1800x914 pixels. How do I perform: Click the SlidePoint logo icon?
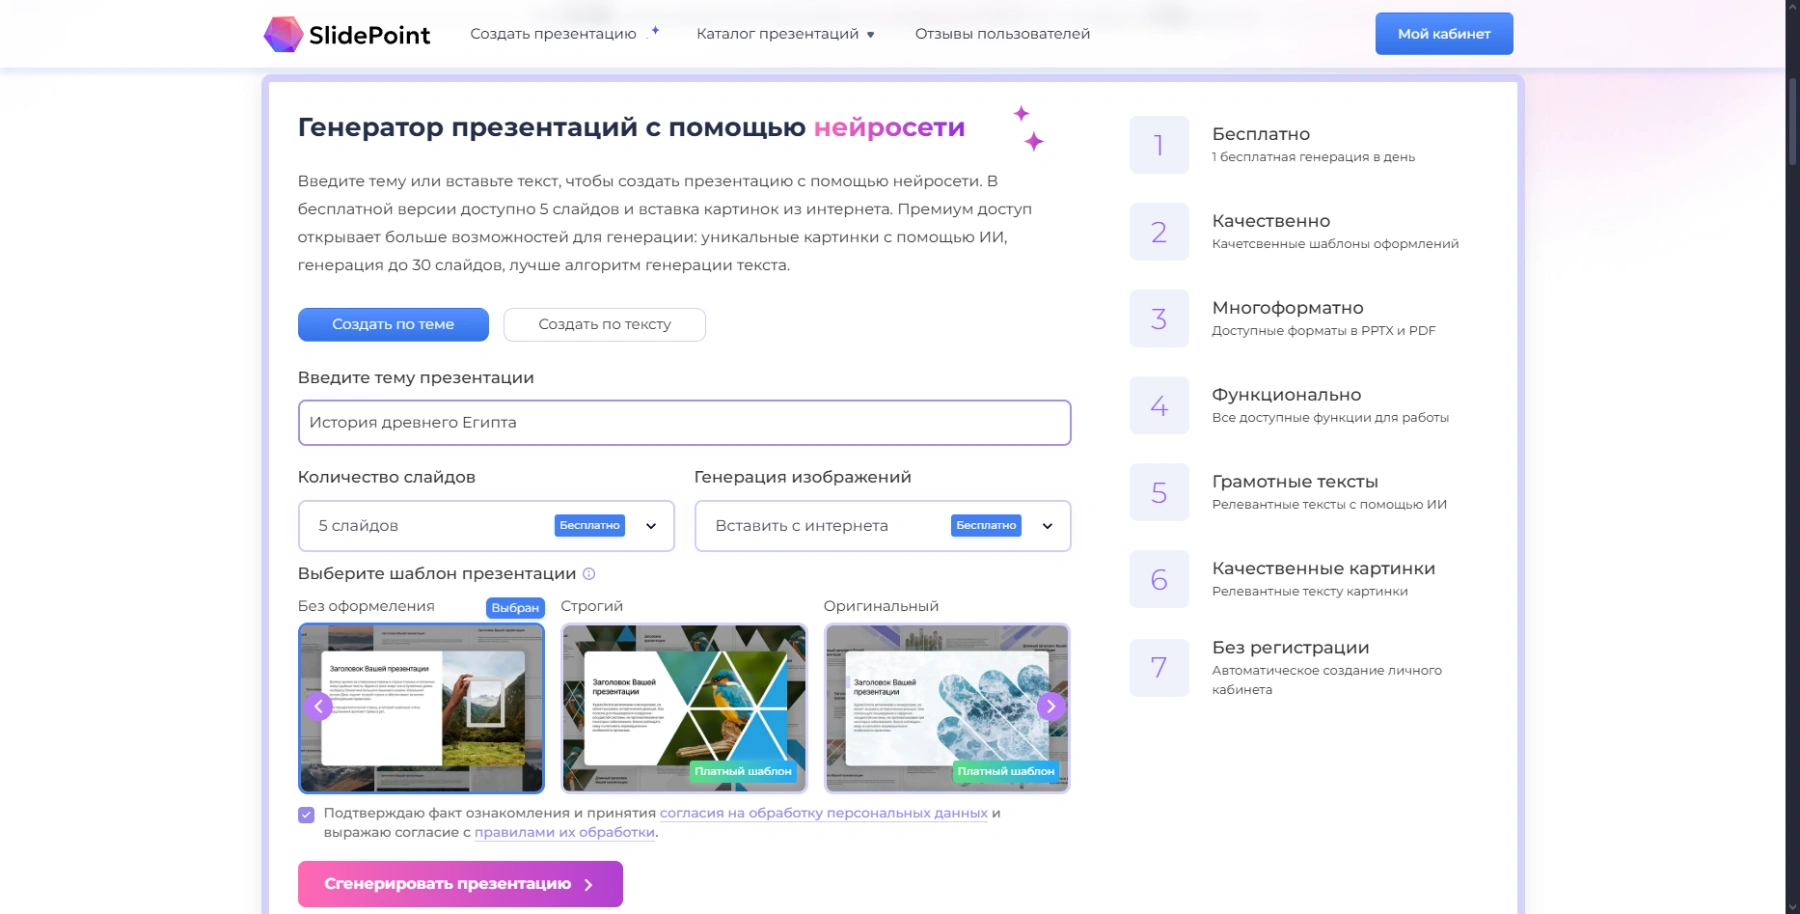284,33
